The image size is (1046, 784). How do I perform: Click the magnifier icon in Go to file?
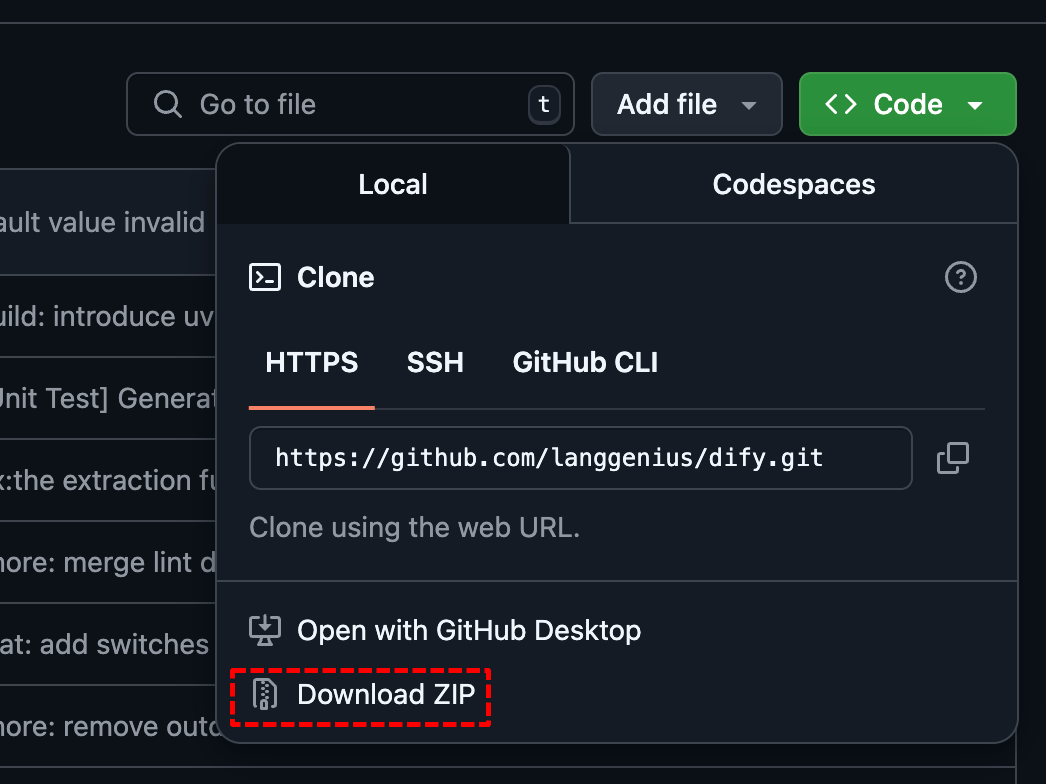pos(167,105)
